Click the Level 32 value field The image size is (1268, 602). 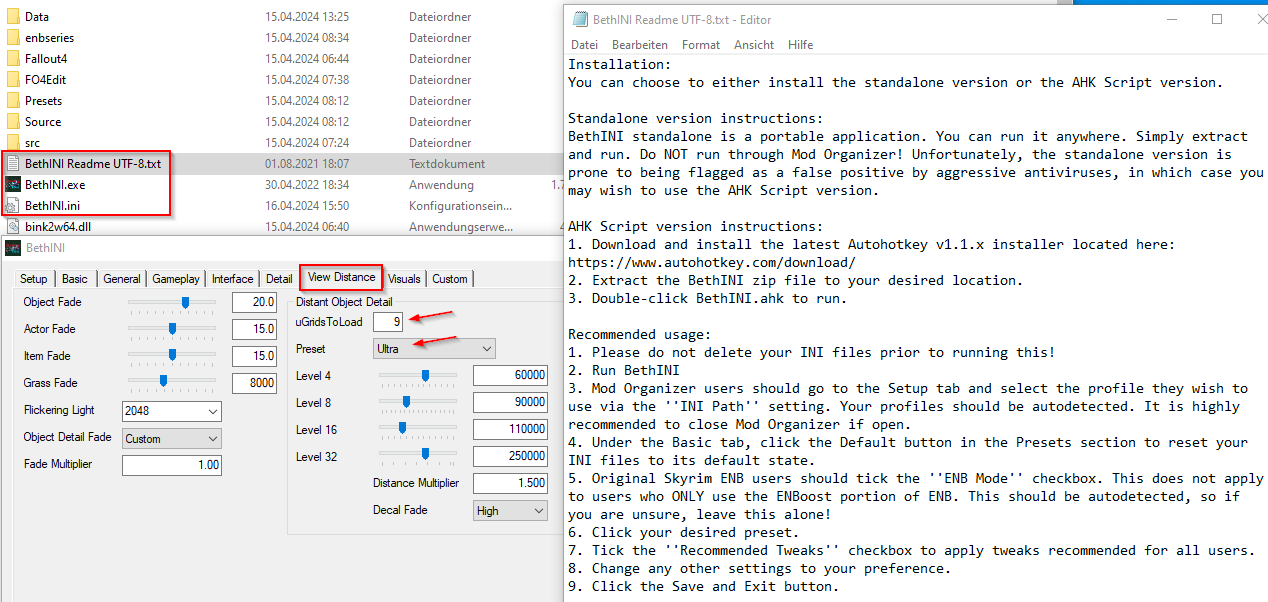[x=510, y=456]
